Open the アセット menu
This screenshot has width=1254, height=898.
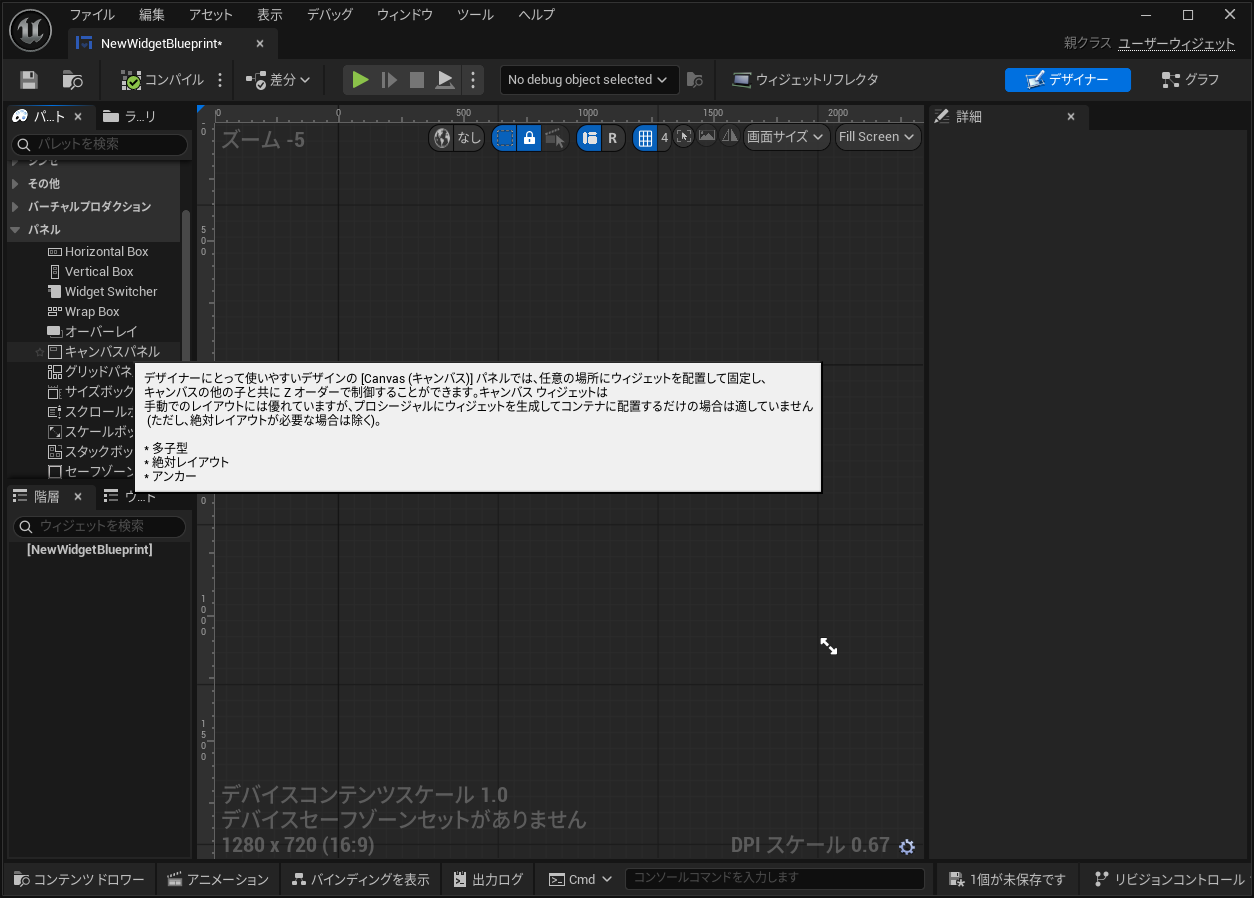tap(210, 15)
